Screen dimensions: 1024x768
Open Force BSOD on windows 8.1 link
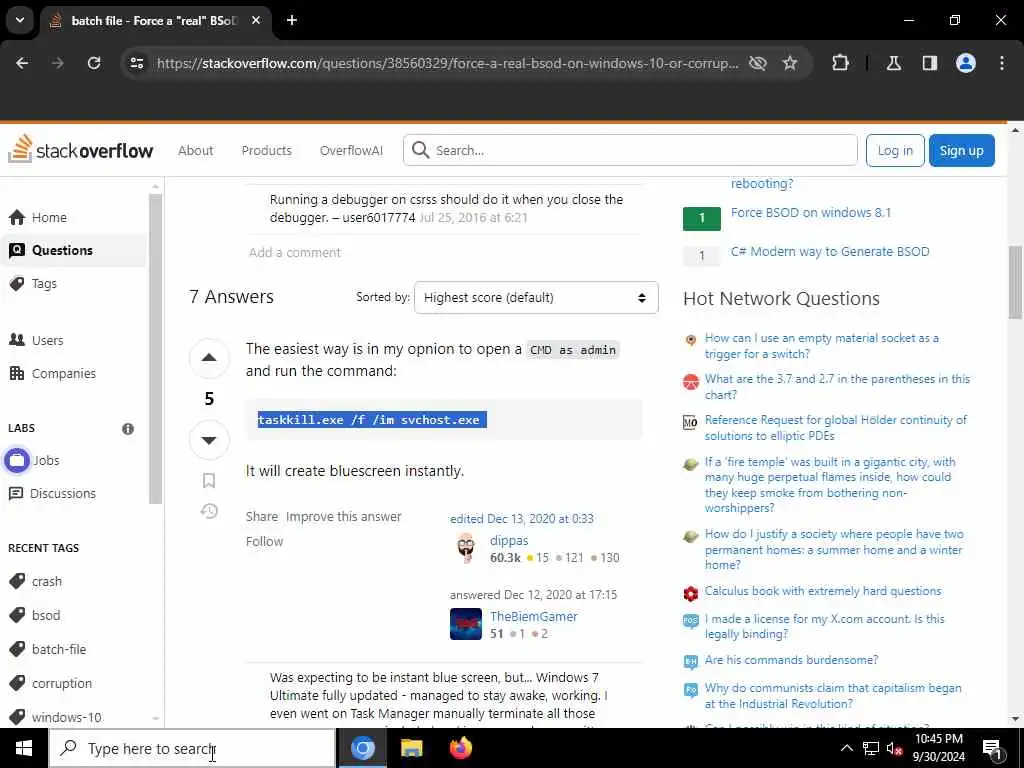point(810,212)
